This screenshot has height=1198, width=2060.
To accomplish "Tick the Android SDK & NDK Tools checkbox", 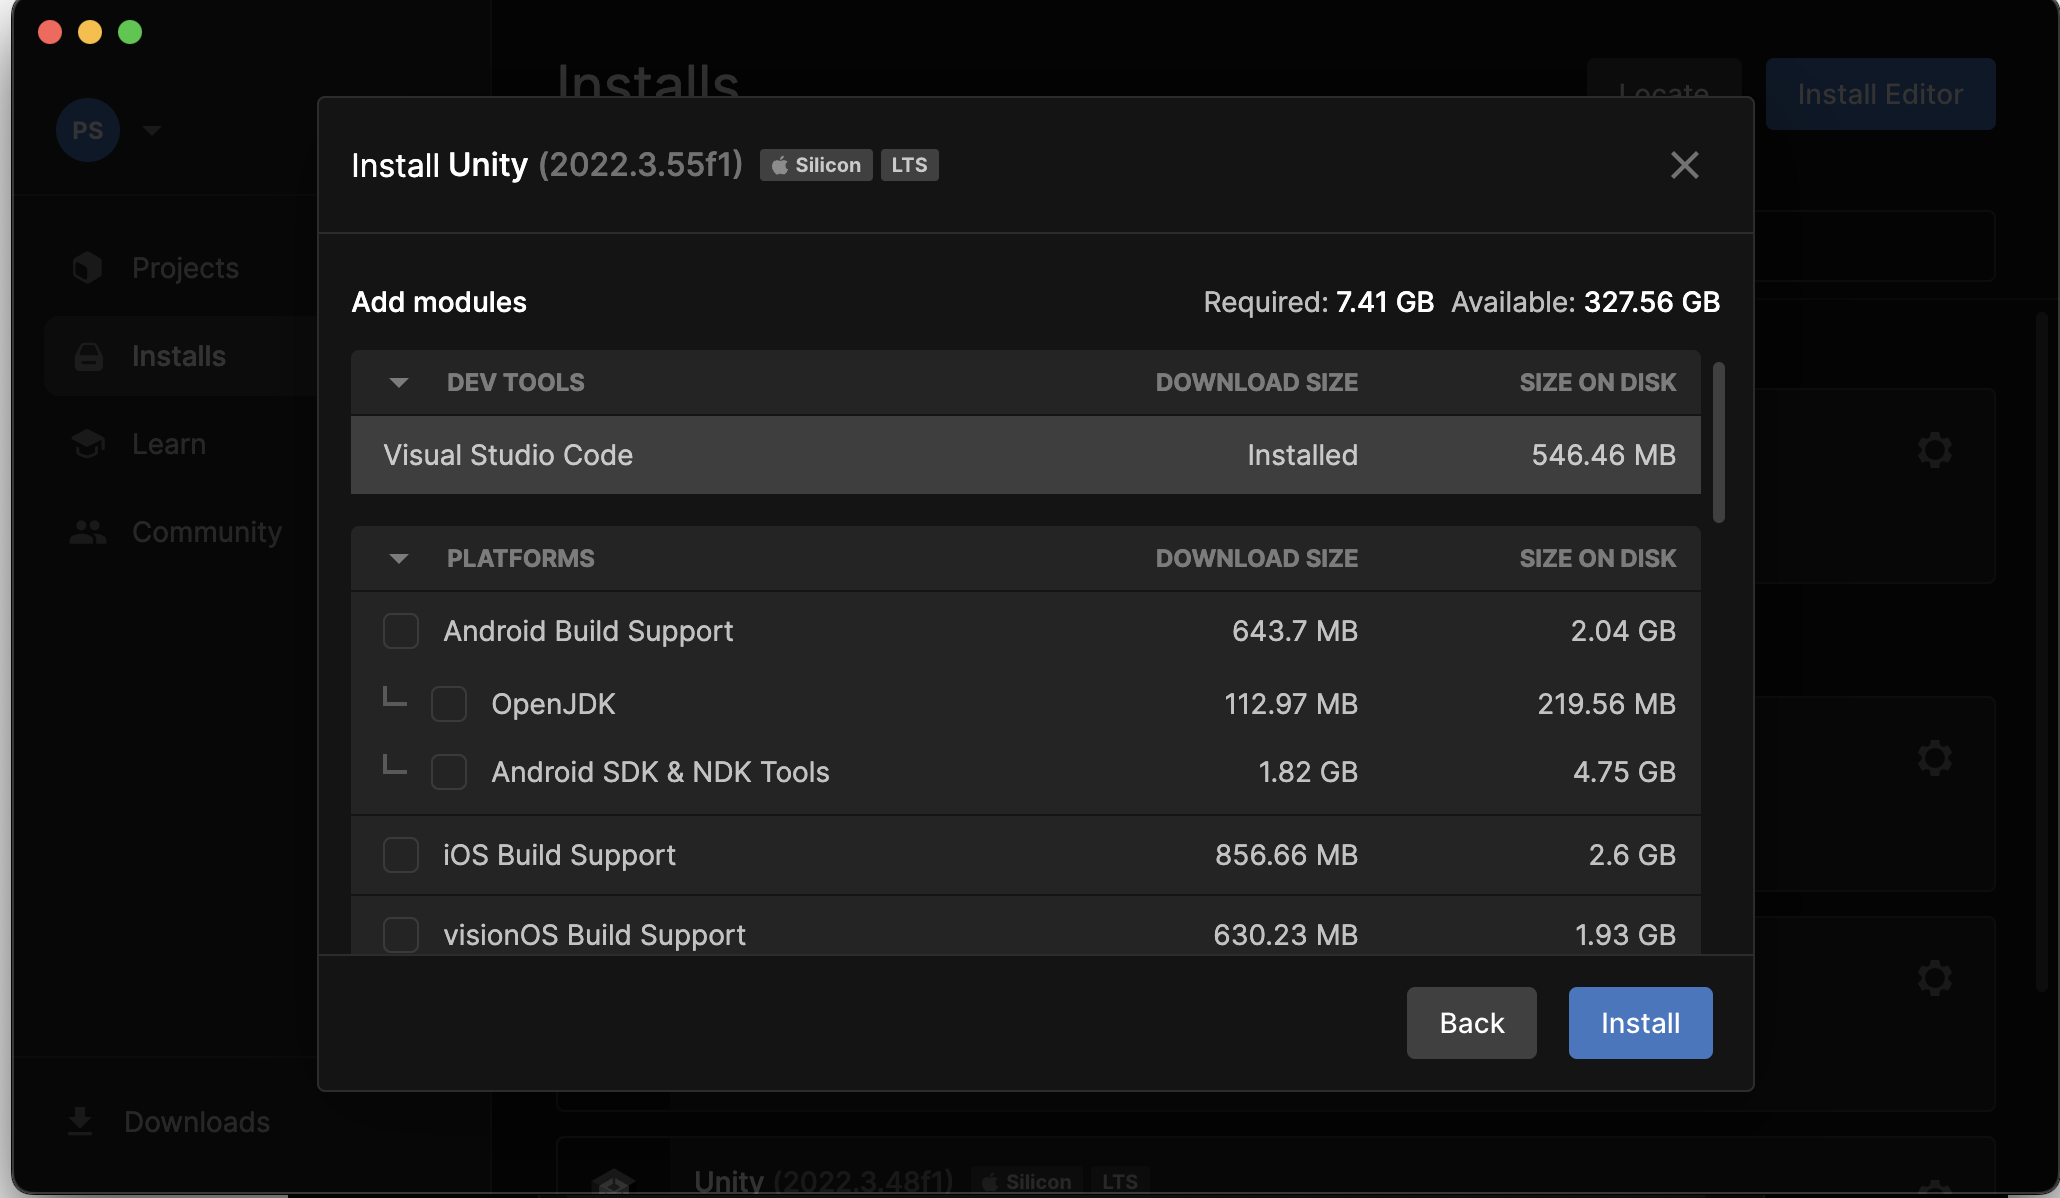I will click(449, 772).
